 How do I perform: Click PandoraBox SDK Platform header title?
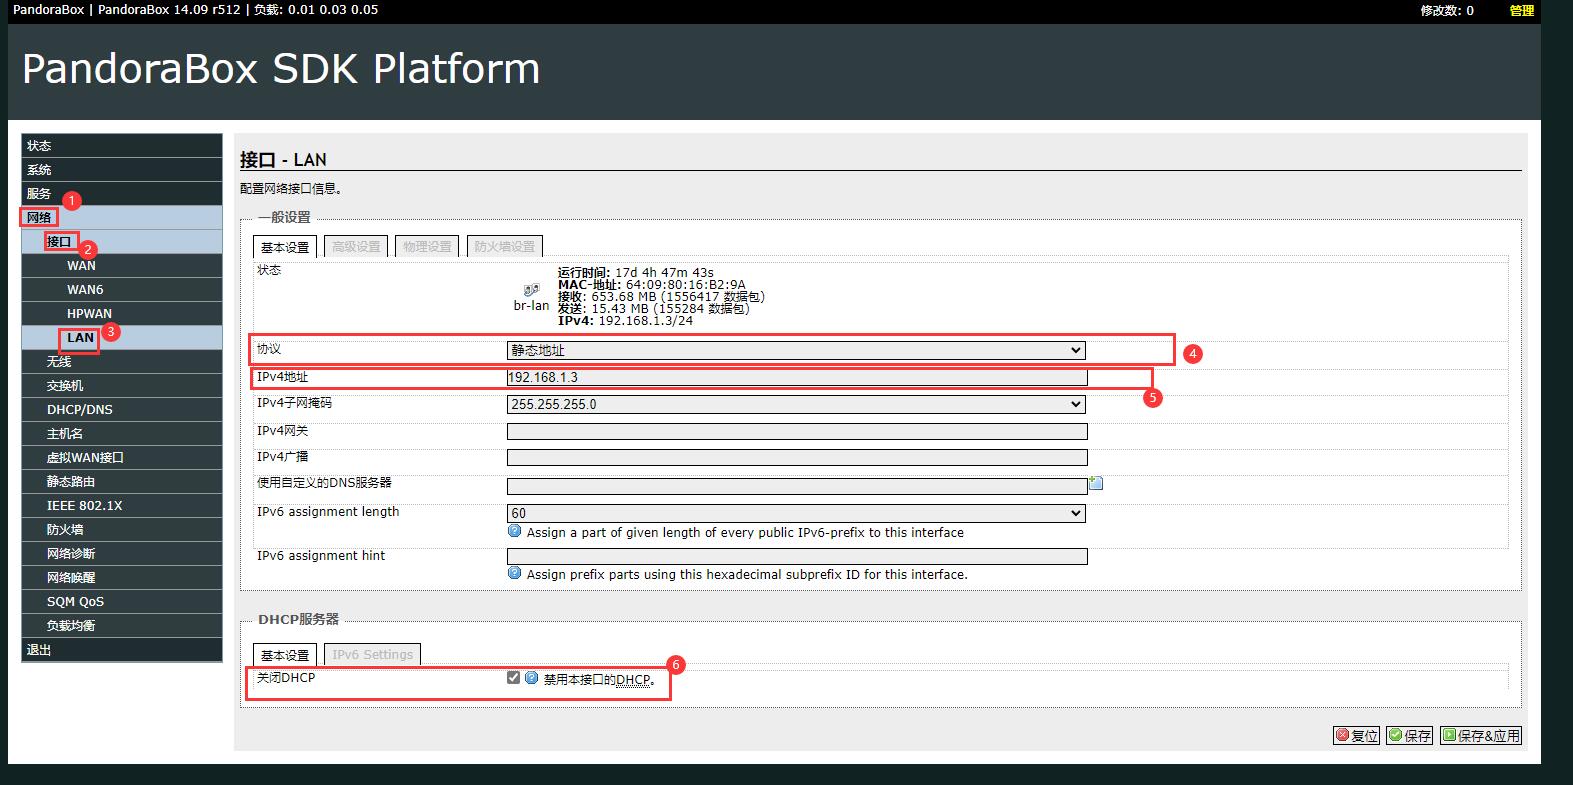[281, 69]
